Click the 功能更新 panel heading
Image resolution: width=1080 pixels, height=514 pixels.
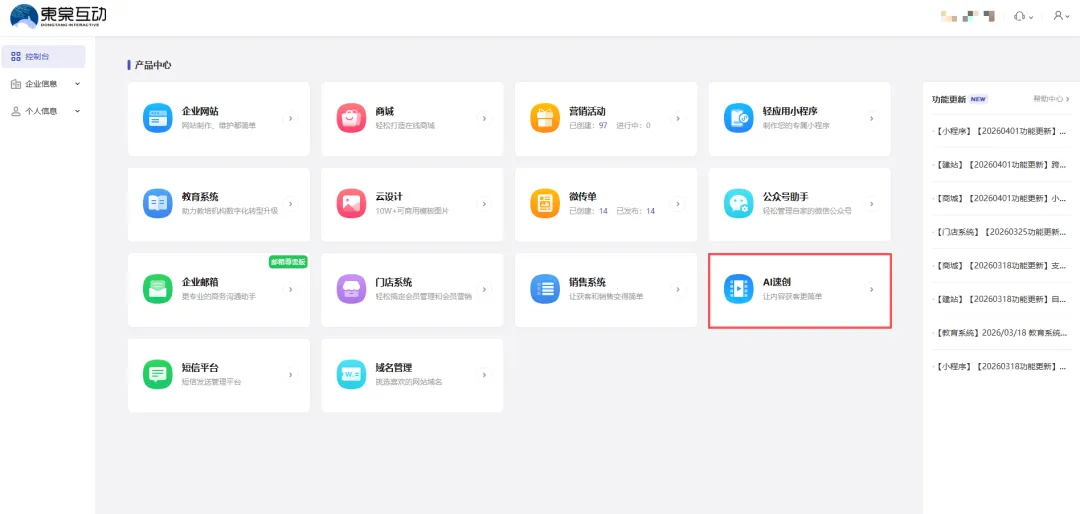point(948,99)
